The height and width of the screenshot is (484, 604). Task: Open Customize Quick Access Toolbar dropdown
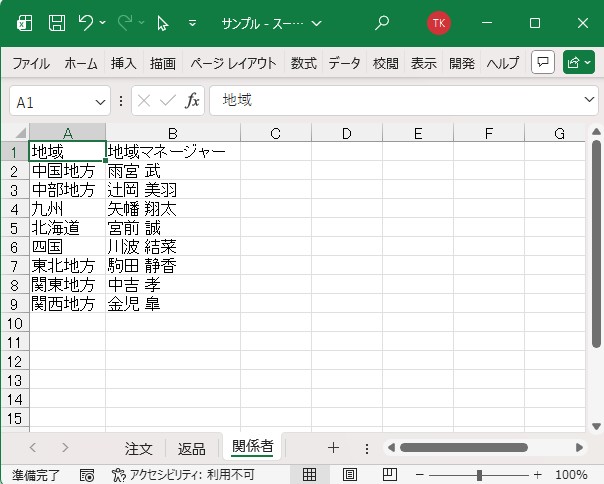point(192,22)
